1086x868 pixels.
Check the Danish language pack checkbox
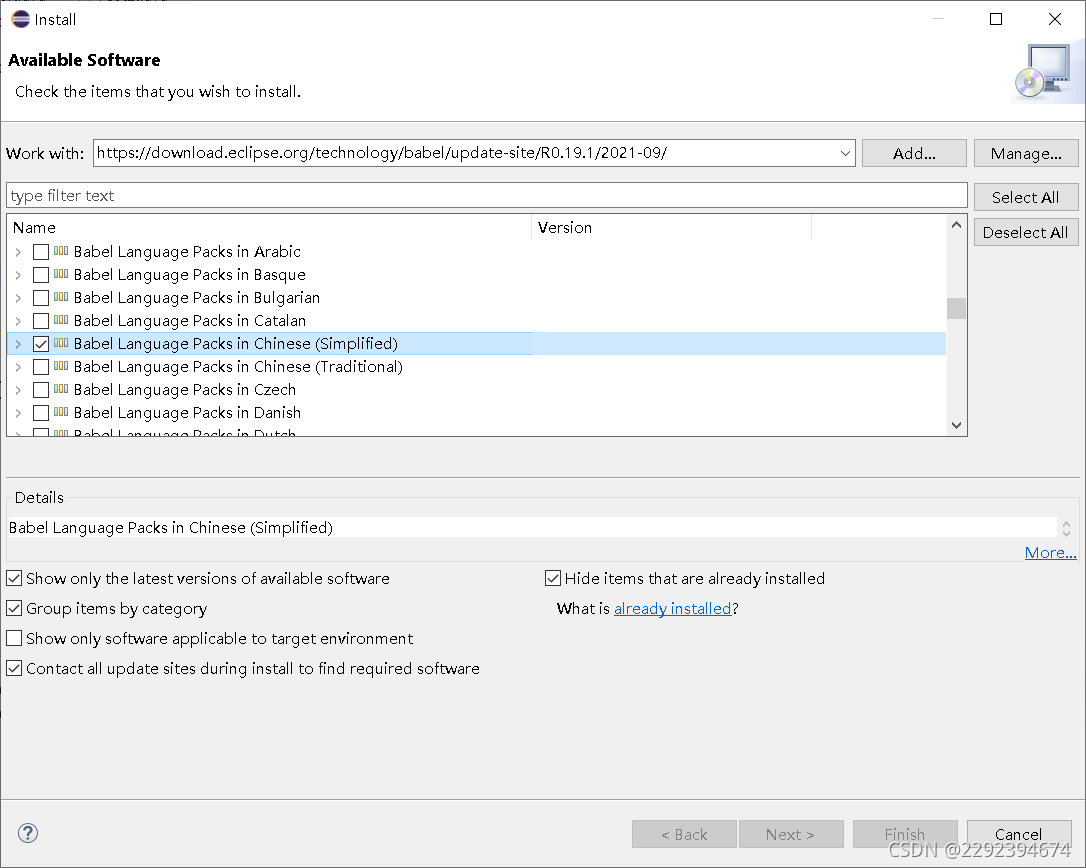tap(41, 413)
